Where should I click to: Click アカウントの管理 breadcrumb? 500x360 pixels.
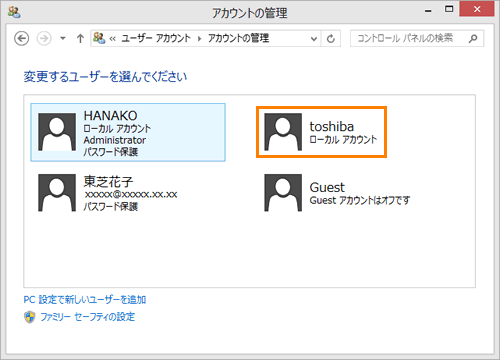pos(238,38)
